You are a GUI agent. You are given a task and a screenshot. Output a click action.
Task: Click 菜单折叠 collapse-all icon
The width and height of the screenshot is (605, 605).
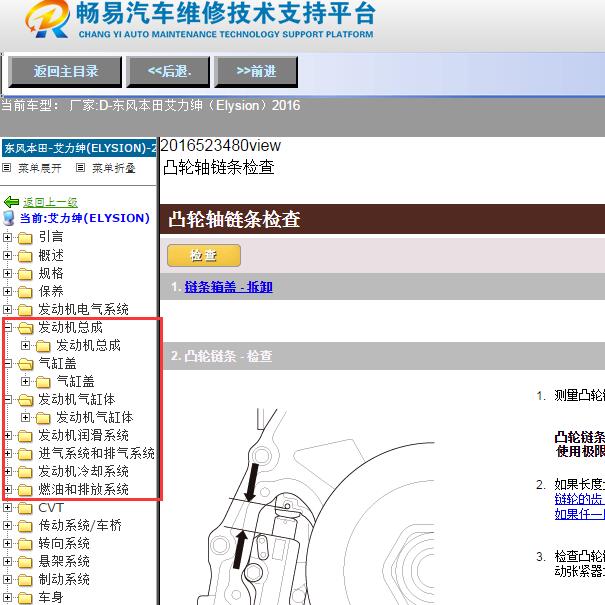[x=80, y=168]
